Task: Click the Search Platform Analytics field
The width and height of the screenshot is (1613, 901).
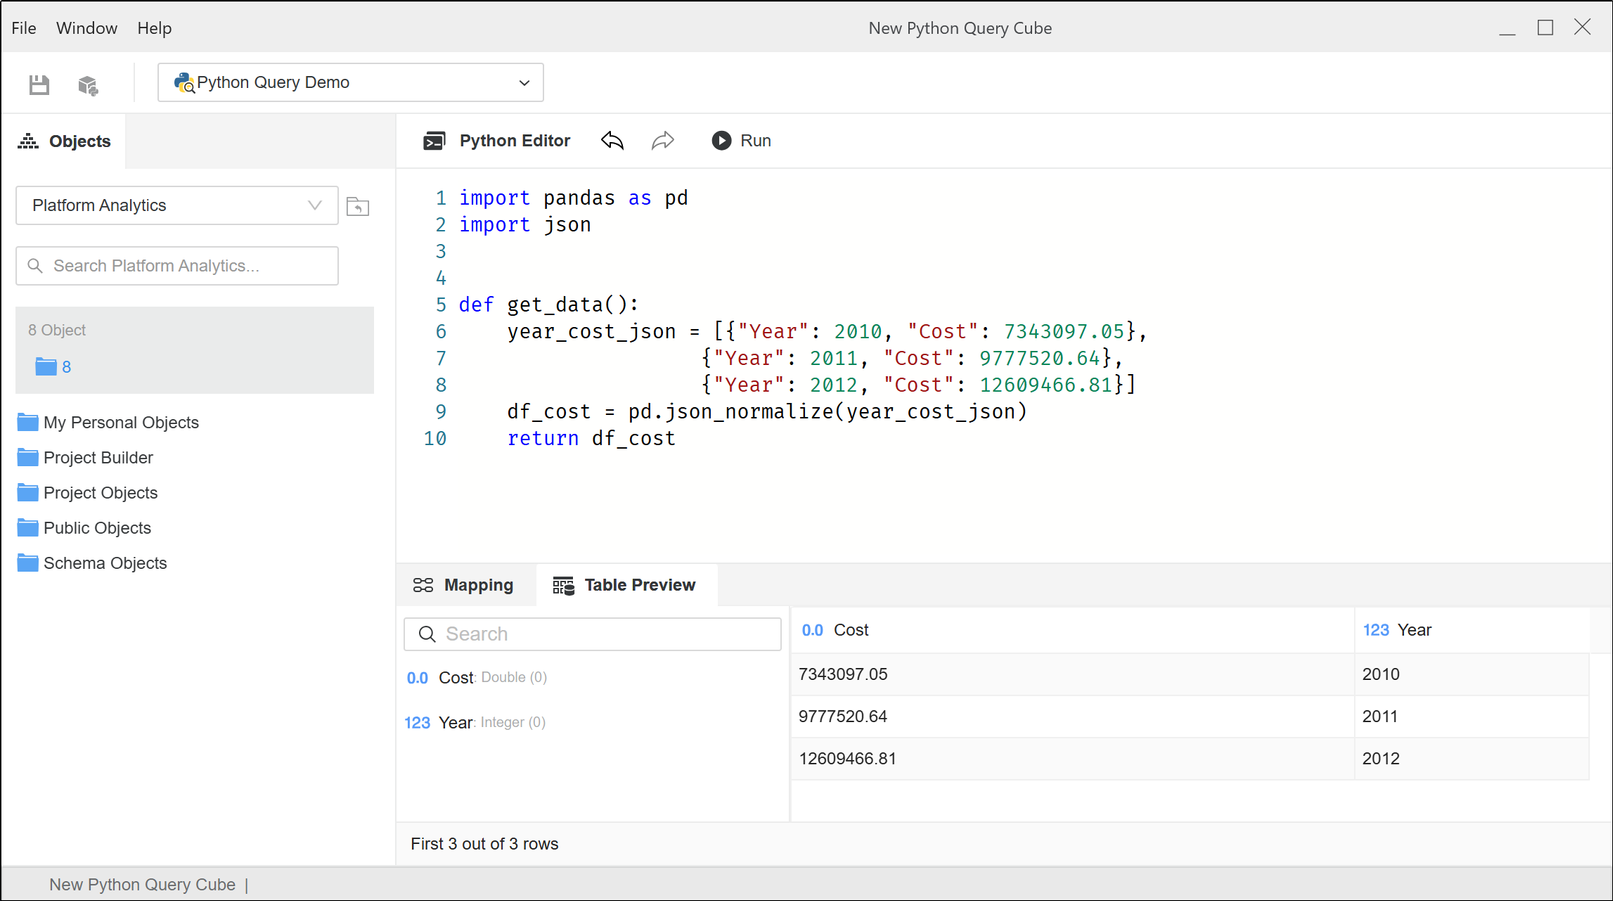Action: [178, 266]
